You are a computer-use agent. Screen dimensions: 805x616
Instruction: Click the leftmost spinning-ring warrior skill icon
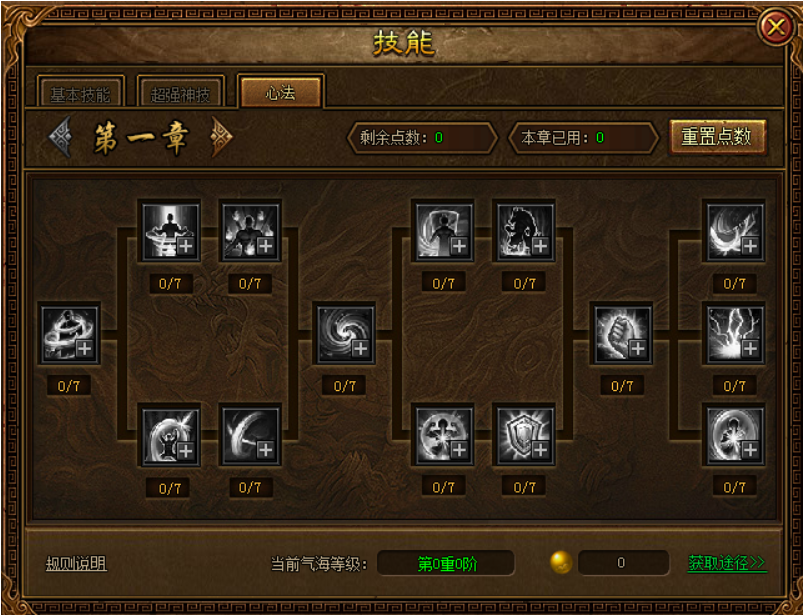pyautogui.click(x=70, y=334)
